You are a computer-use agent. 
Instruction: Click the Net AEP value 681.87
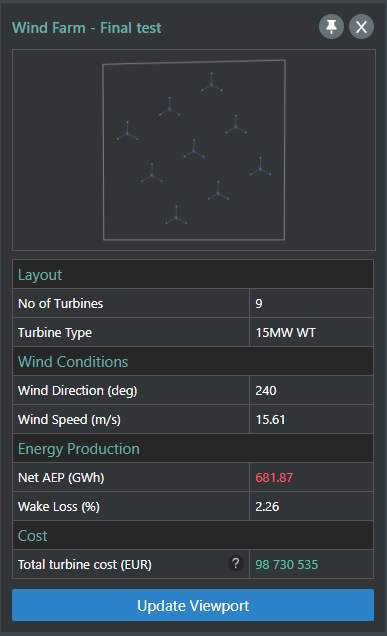coord(274,477)
